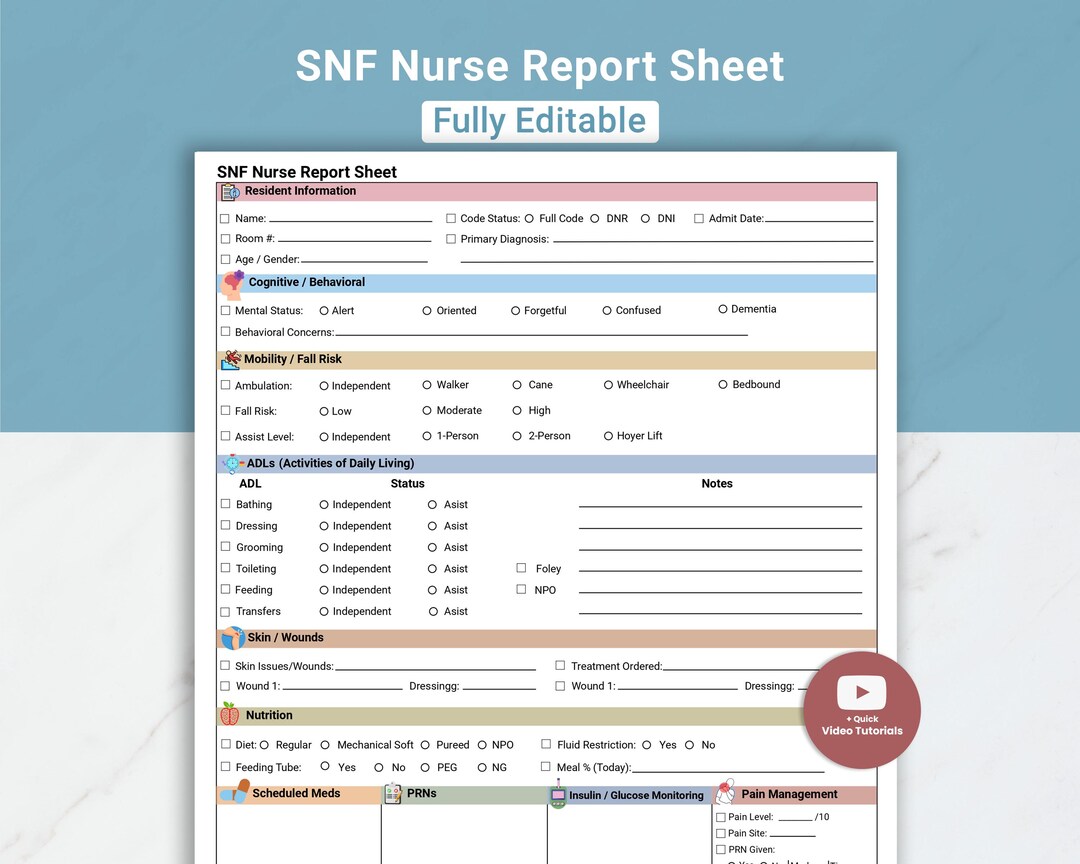Choose Wheelchair for Ambulation

click(608, 385)
